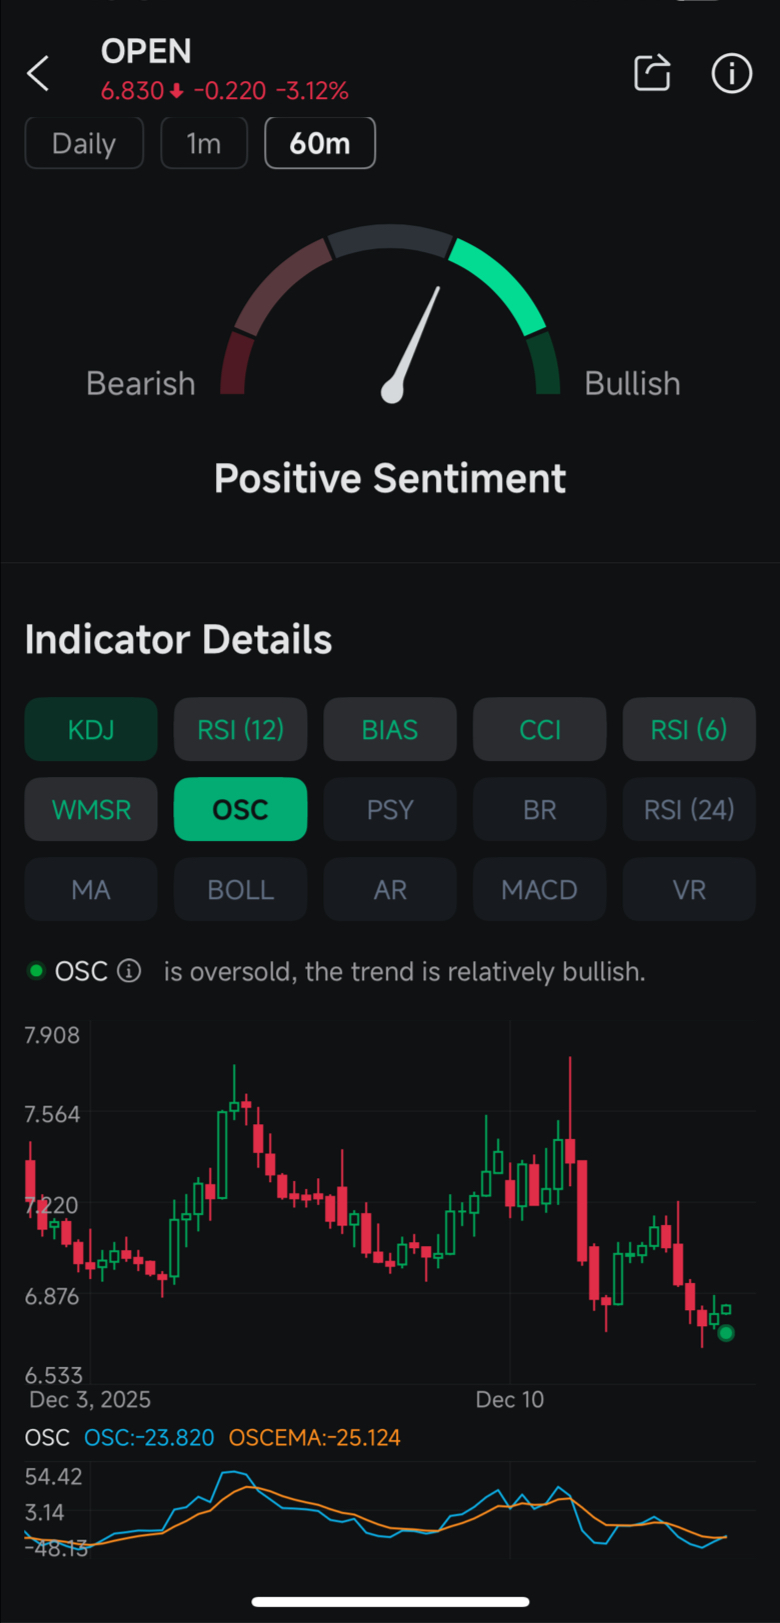780x1623 pixels.
Task: Open the info circle icon at top
Action: [x=731, y=73]
